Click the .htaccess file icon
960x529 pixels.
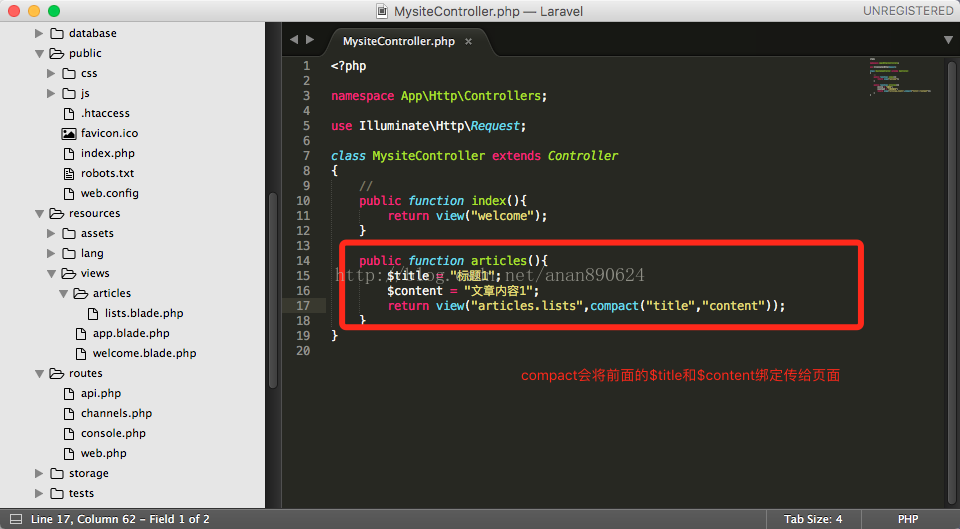(x=69, y=113)
